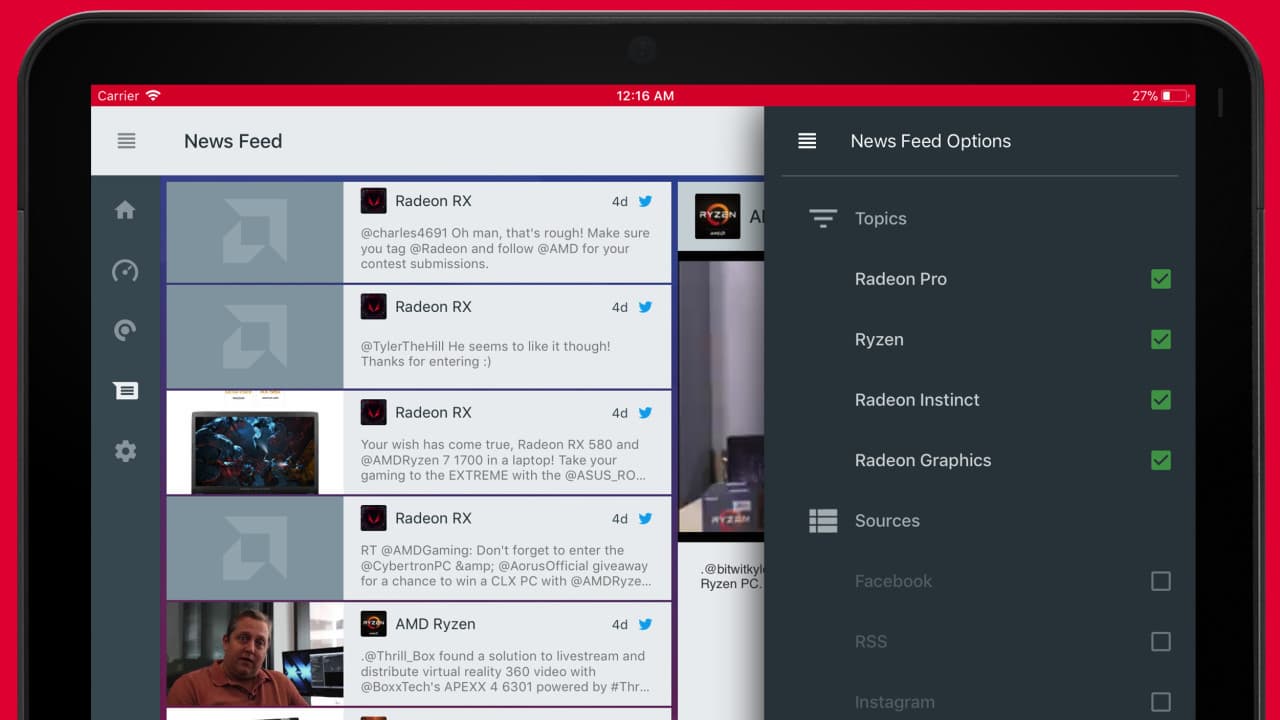Screen dimensions: 1280x720
Task: Click the Sources list icon
Action: (823, 521)
